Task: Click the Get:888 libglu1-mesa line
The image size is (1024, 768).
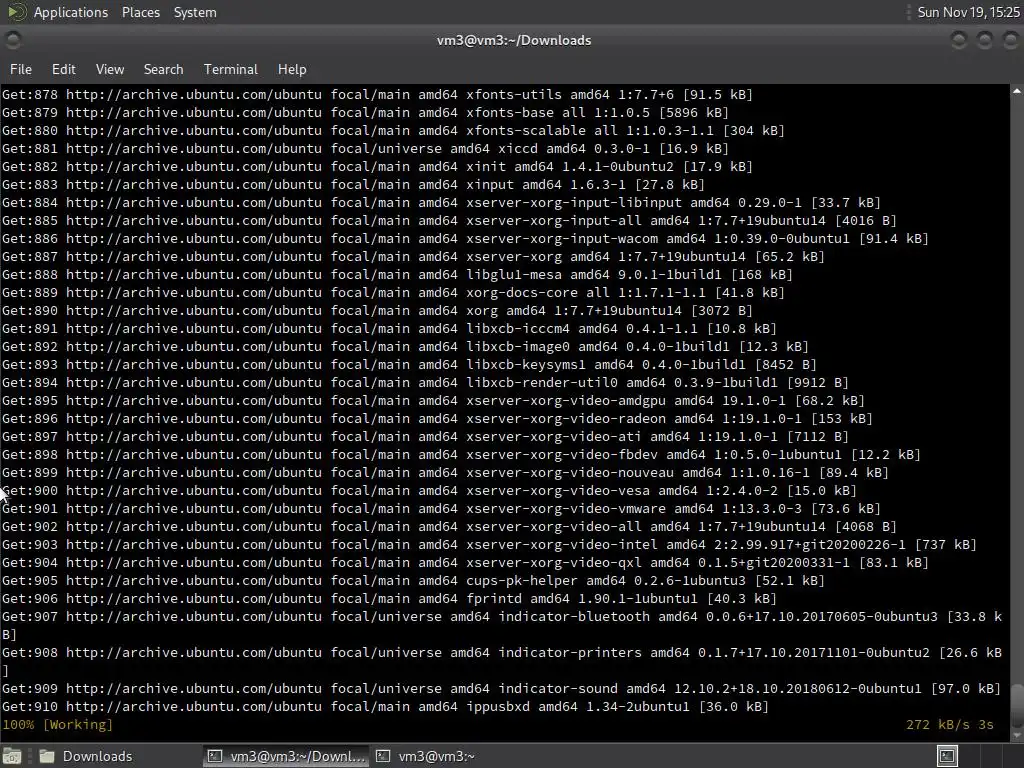Action: click(397, 274)
